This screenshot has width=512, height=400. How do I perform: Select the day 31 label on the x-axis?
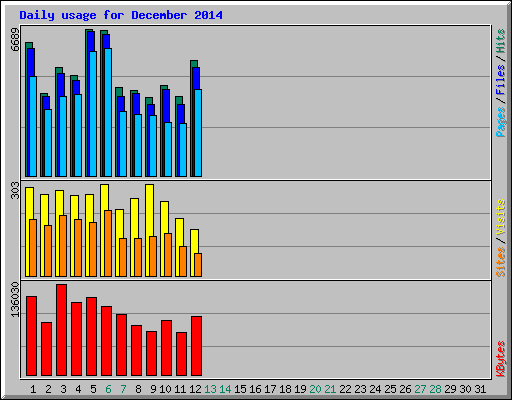(480, 389)
